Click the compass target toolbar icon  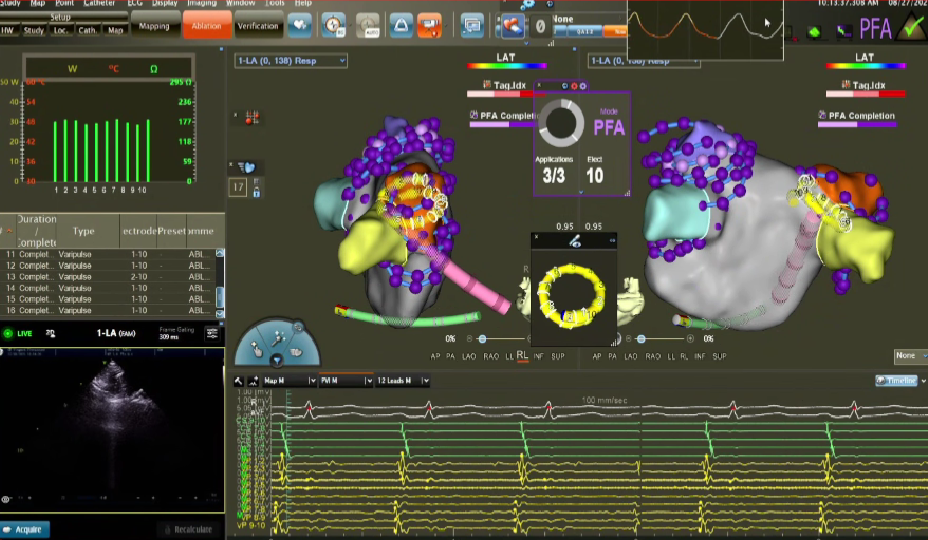coord(335,25)
